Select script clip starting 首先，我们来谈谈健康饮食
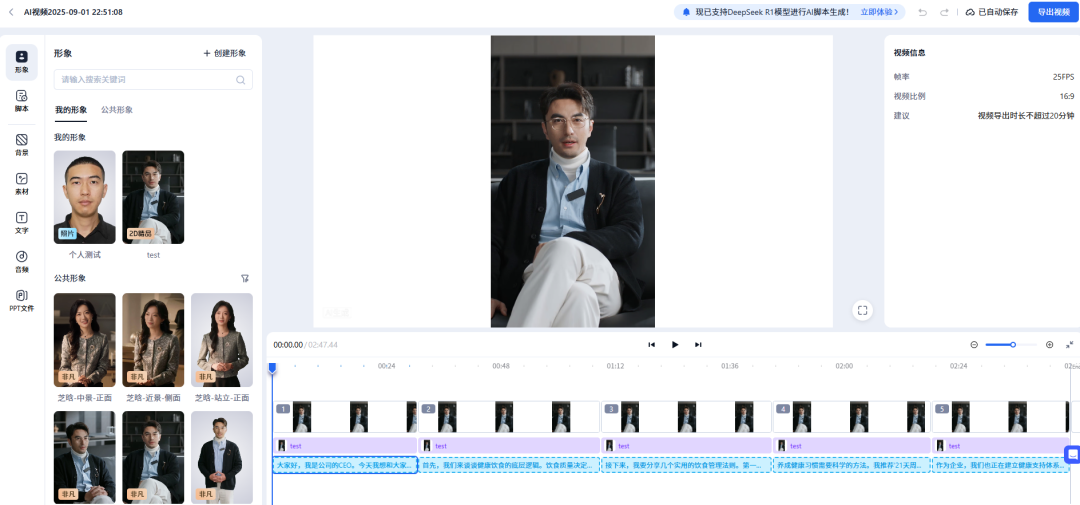The image size is (1080, 505). pos(510,466)
